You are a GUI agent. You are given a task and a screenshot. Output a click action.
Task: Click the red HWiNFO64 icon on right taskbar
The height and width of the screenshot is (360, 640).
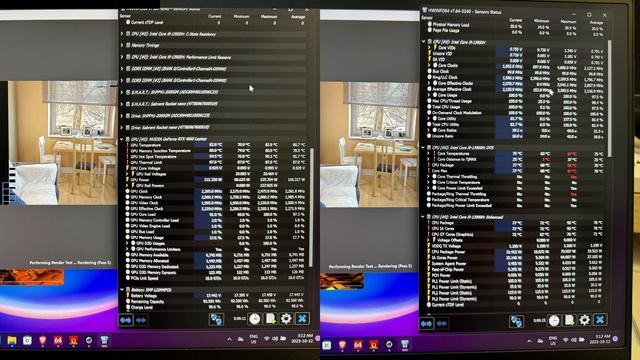[x=358, y=345]
